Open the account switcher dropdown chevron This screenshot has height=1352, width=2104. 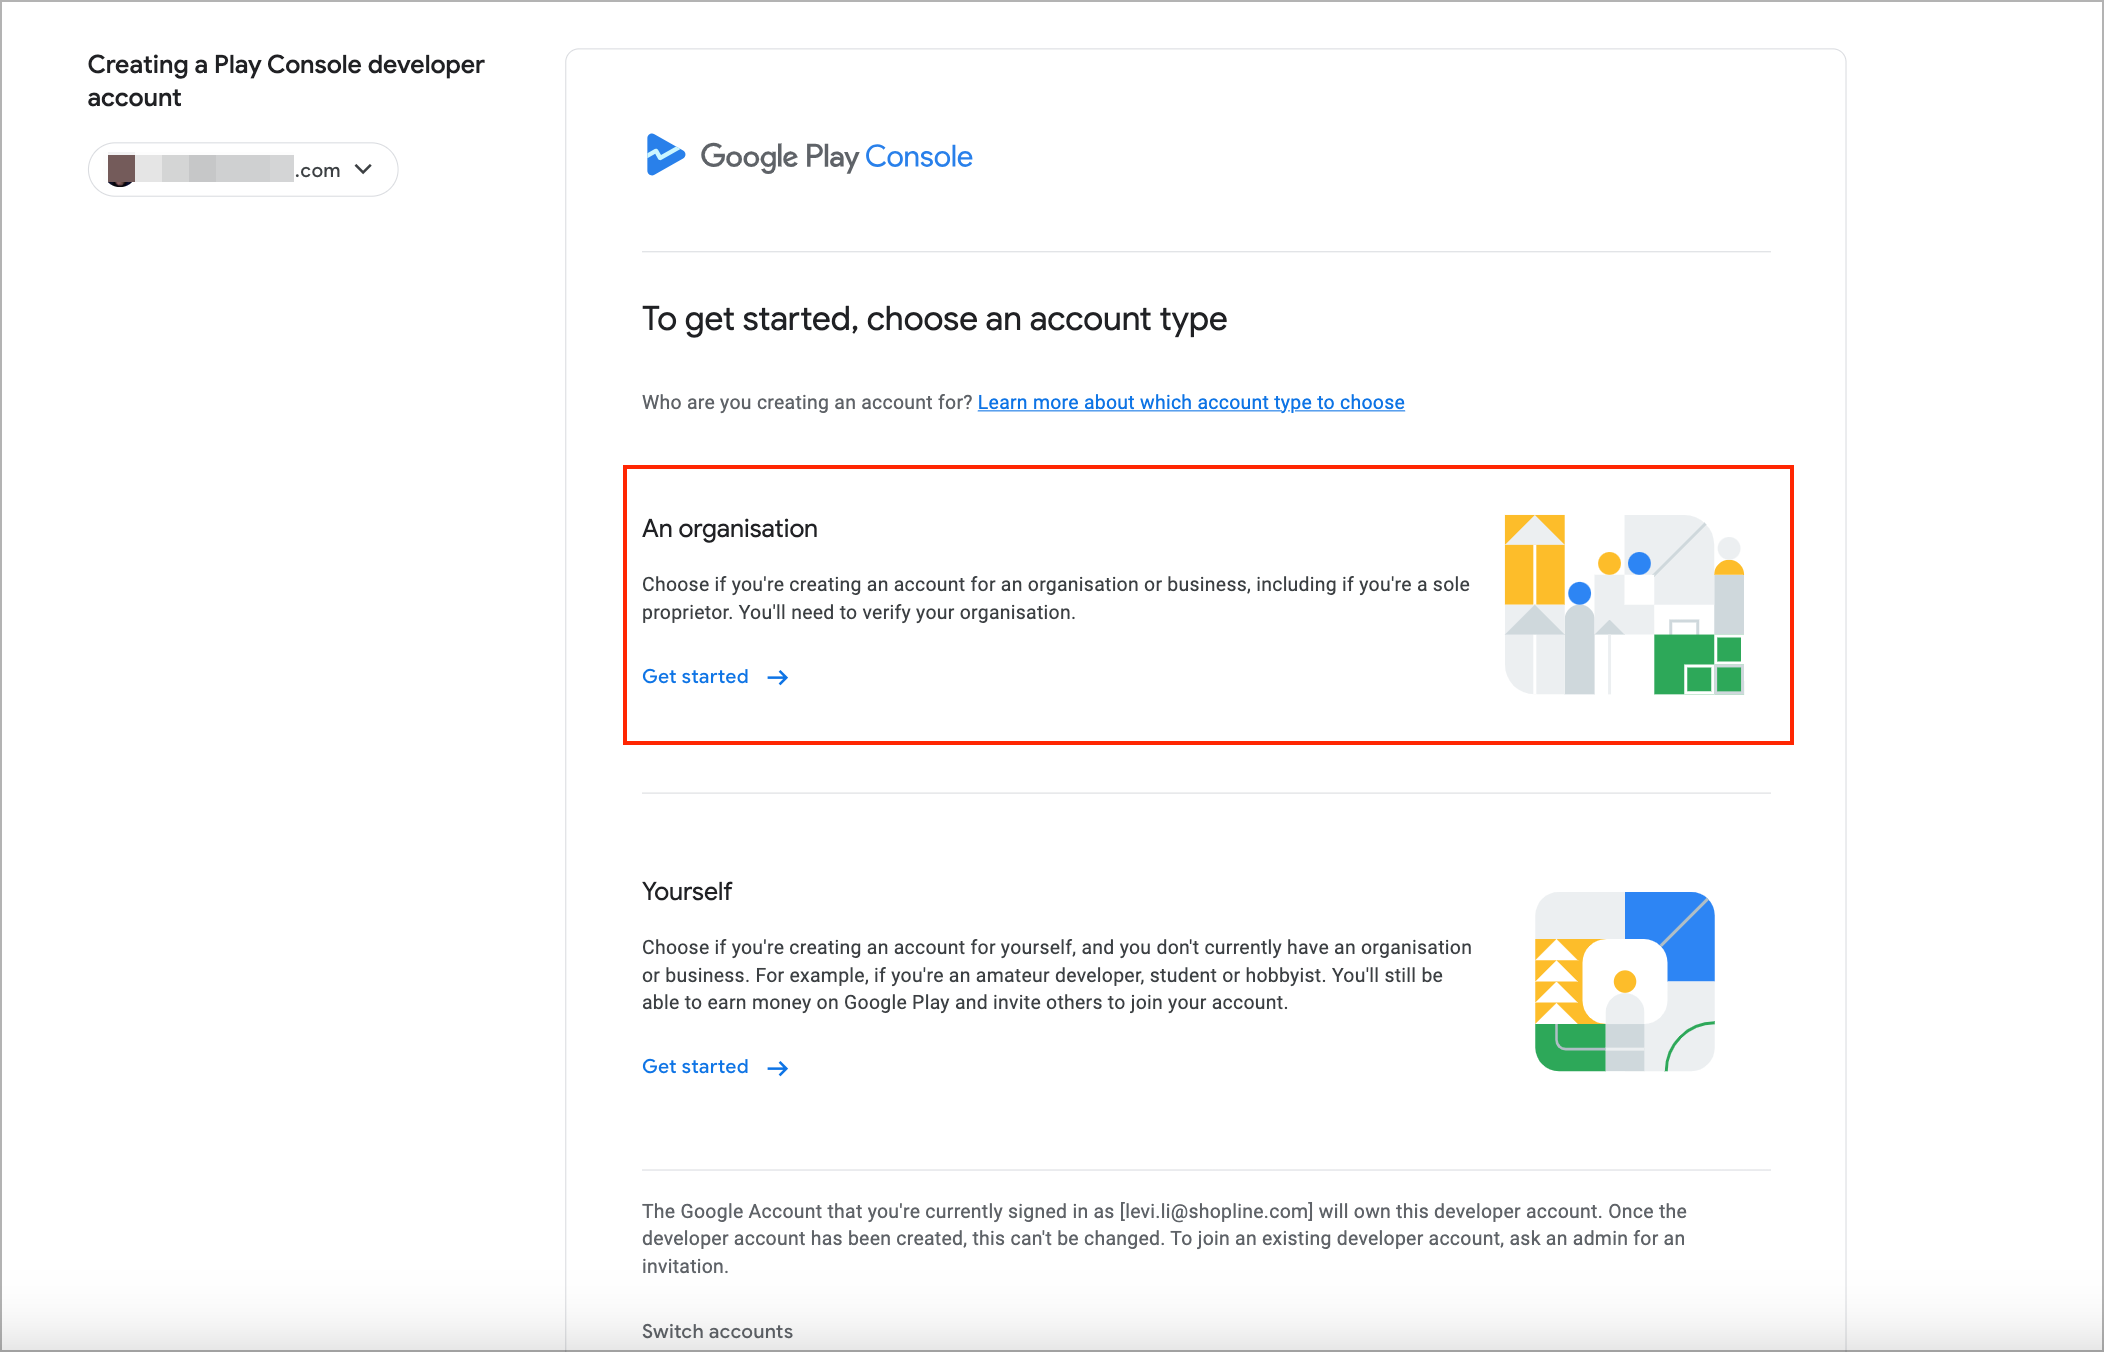pyautogui.click(x=364, y=169)
